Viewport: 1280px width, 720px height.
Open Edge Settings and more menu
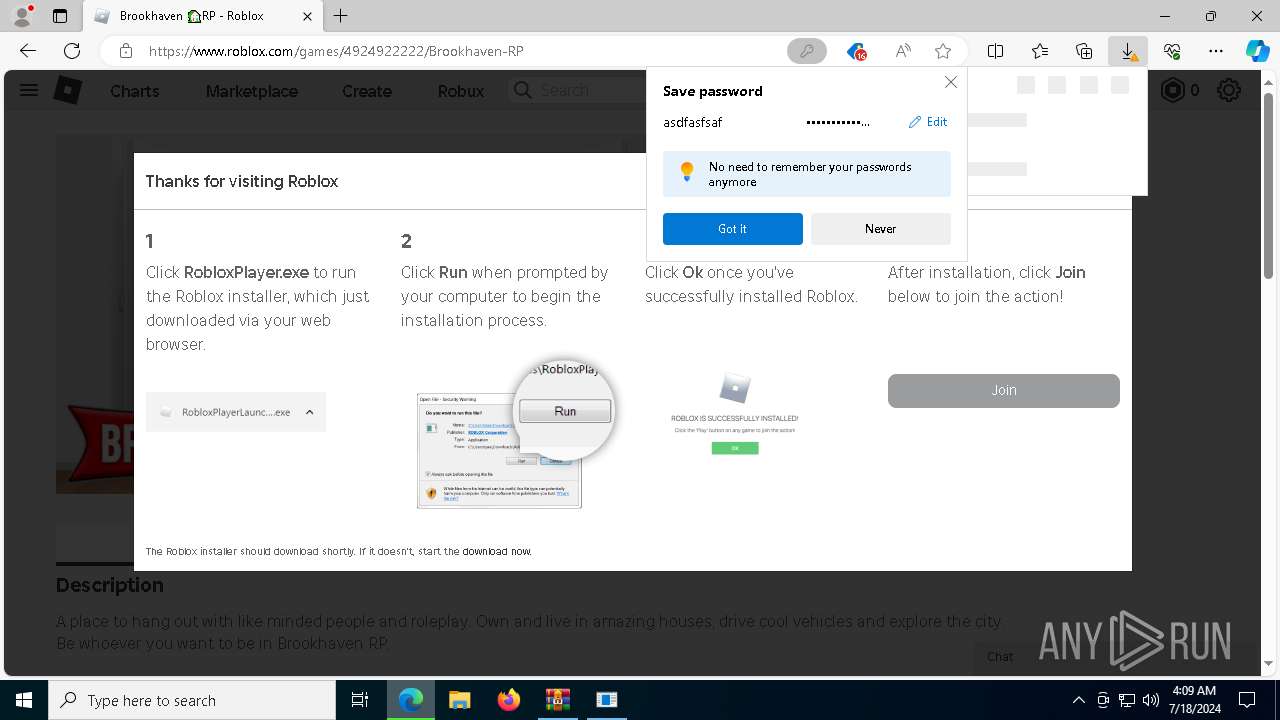pyautogui.click(x=1216, y=51)
